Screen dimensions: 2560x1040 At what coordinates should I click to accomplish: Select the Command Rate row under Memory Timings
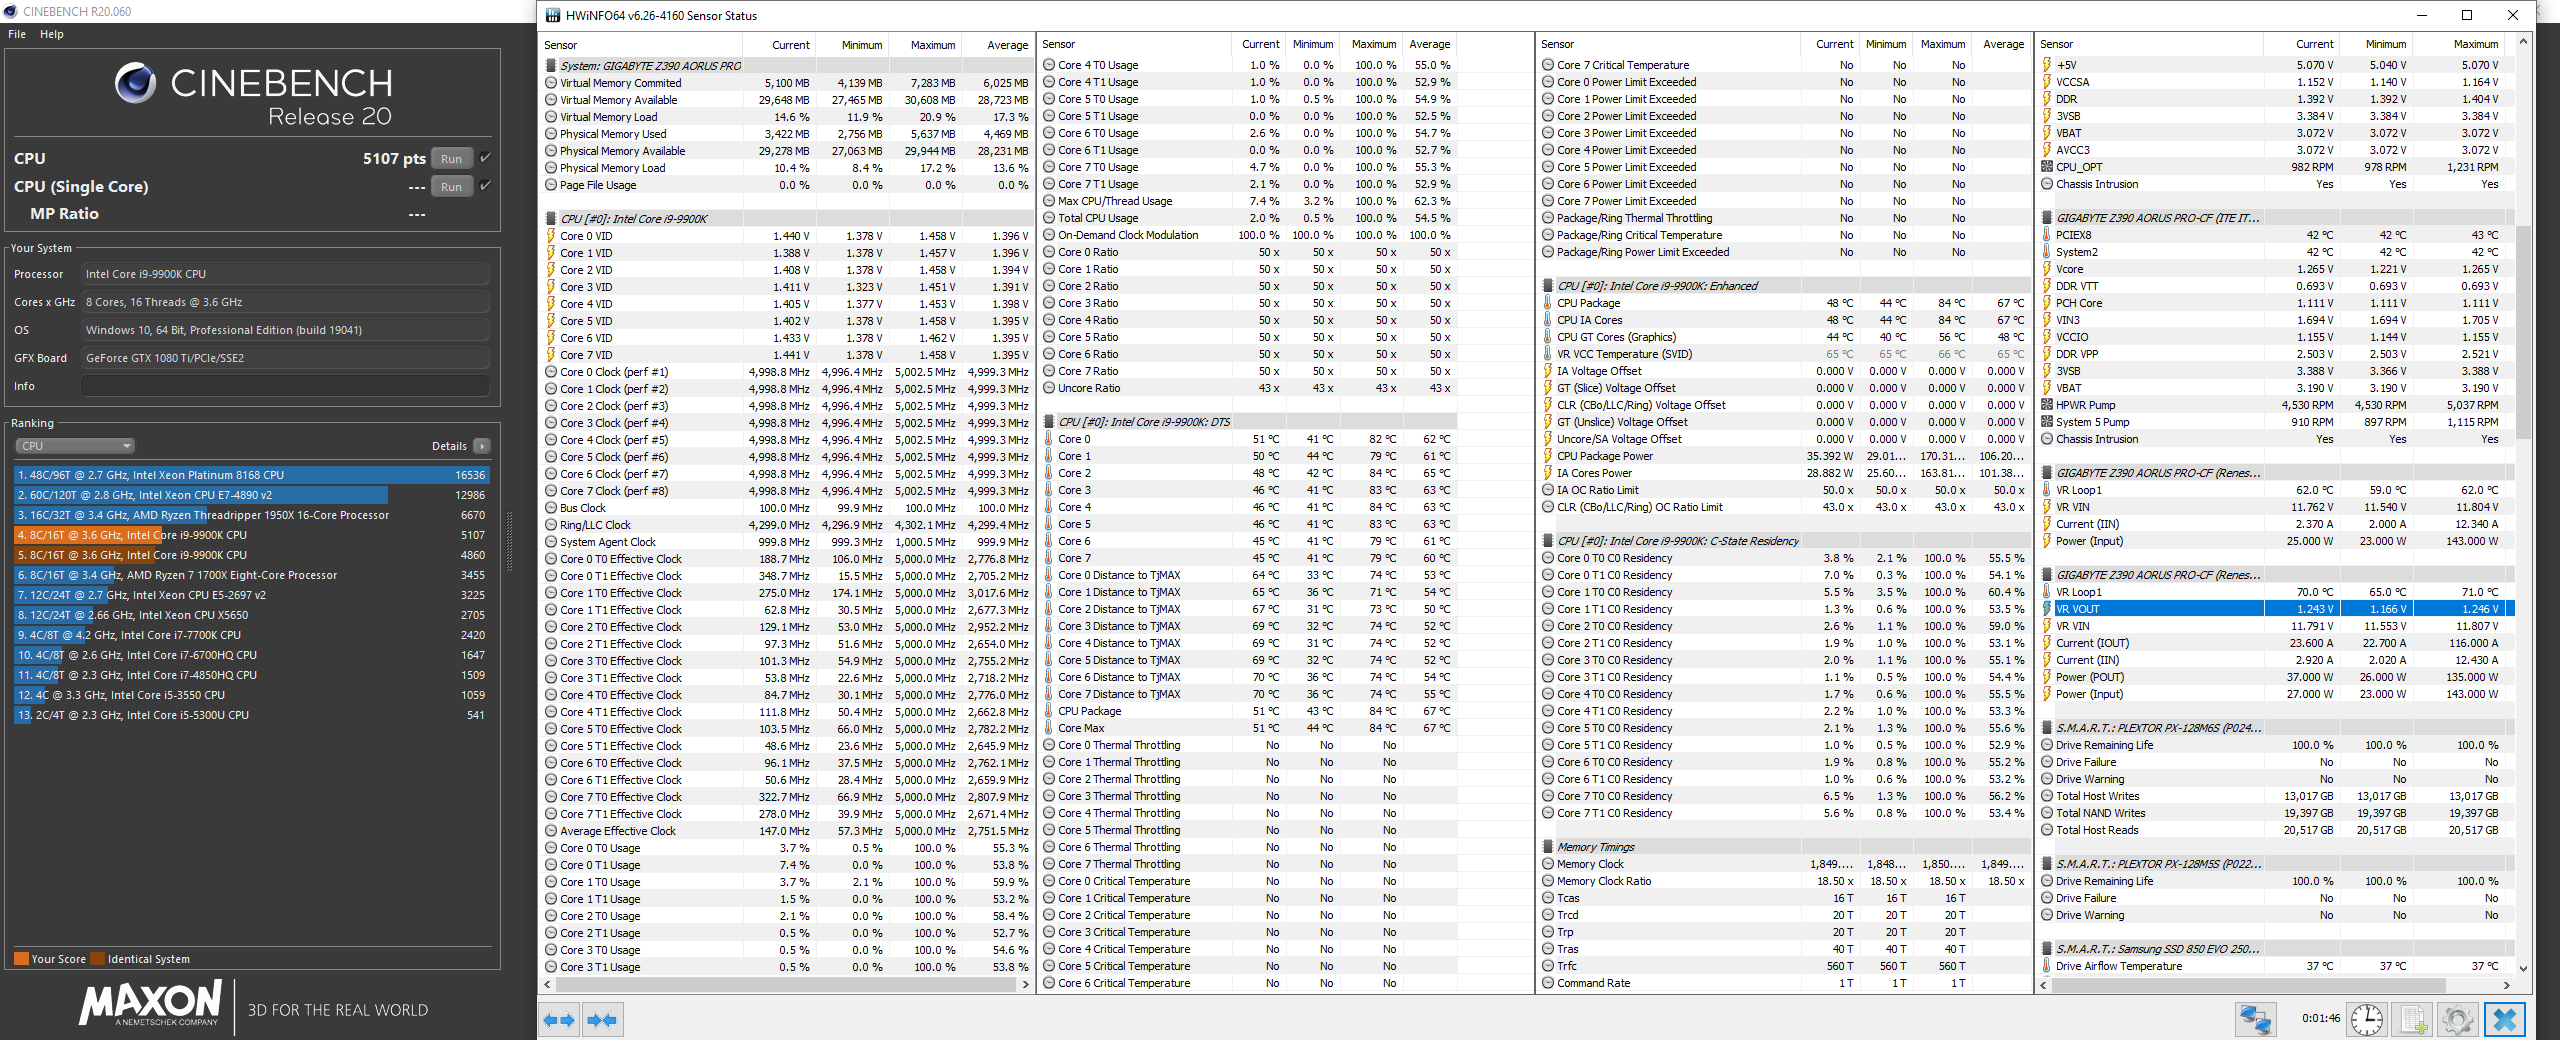(x=1784, y=983)
